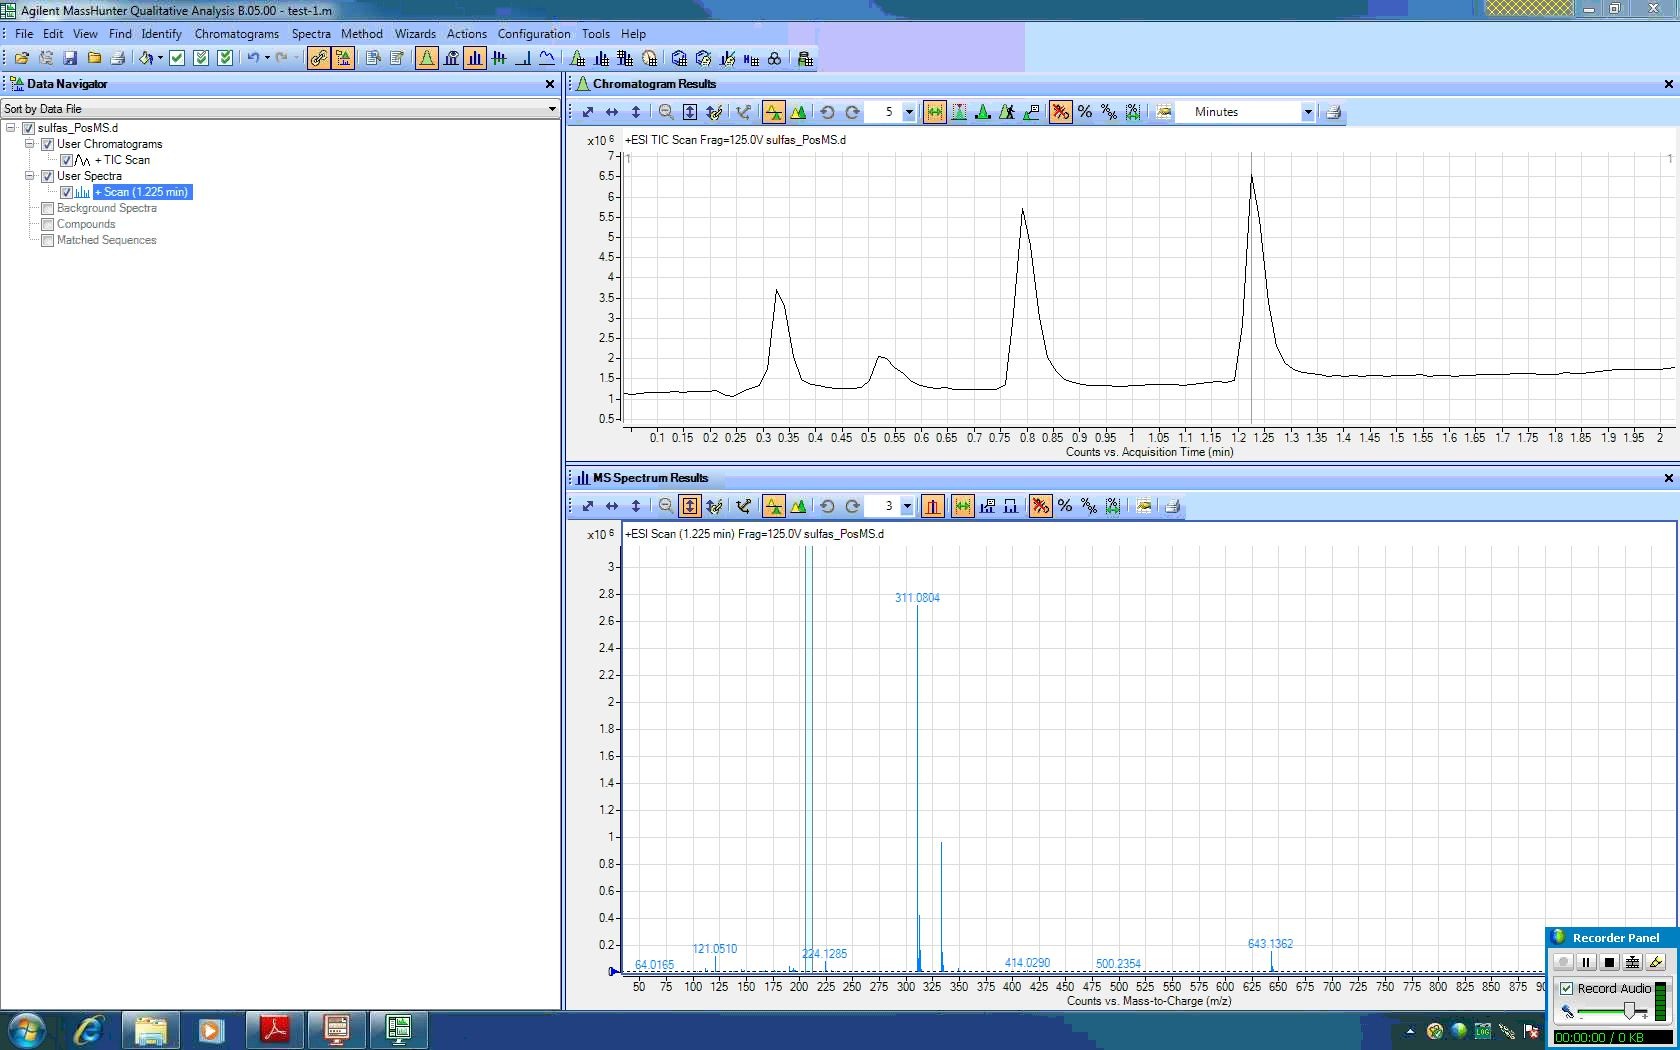
Task: Open Internet Explorer from taskbar
Action: (x=88, y=1030)
